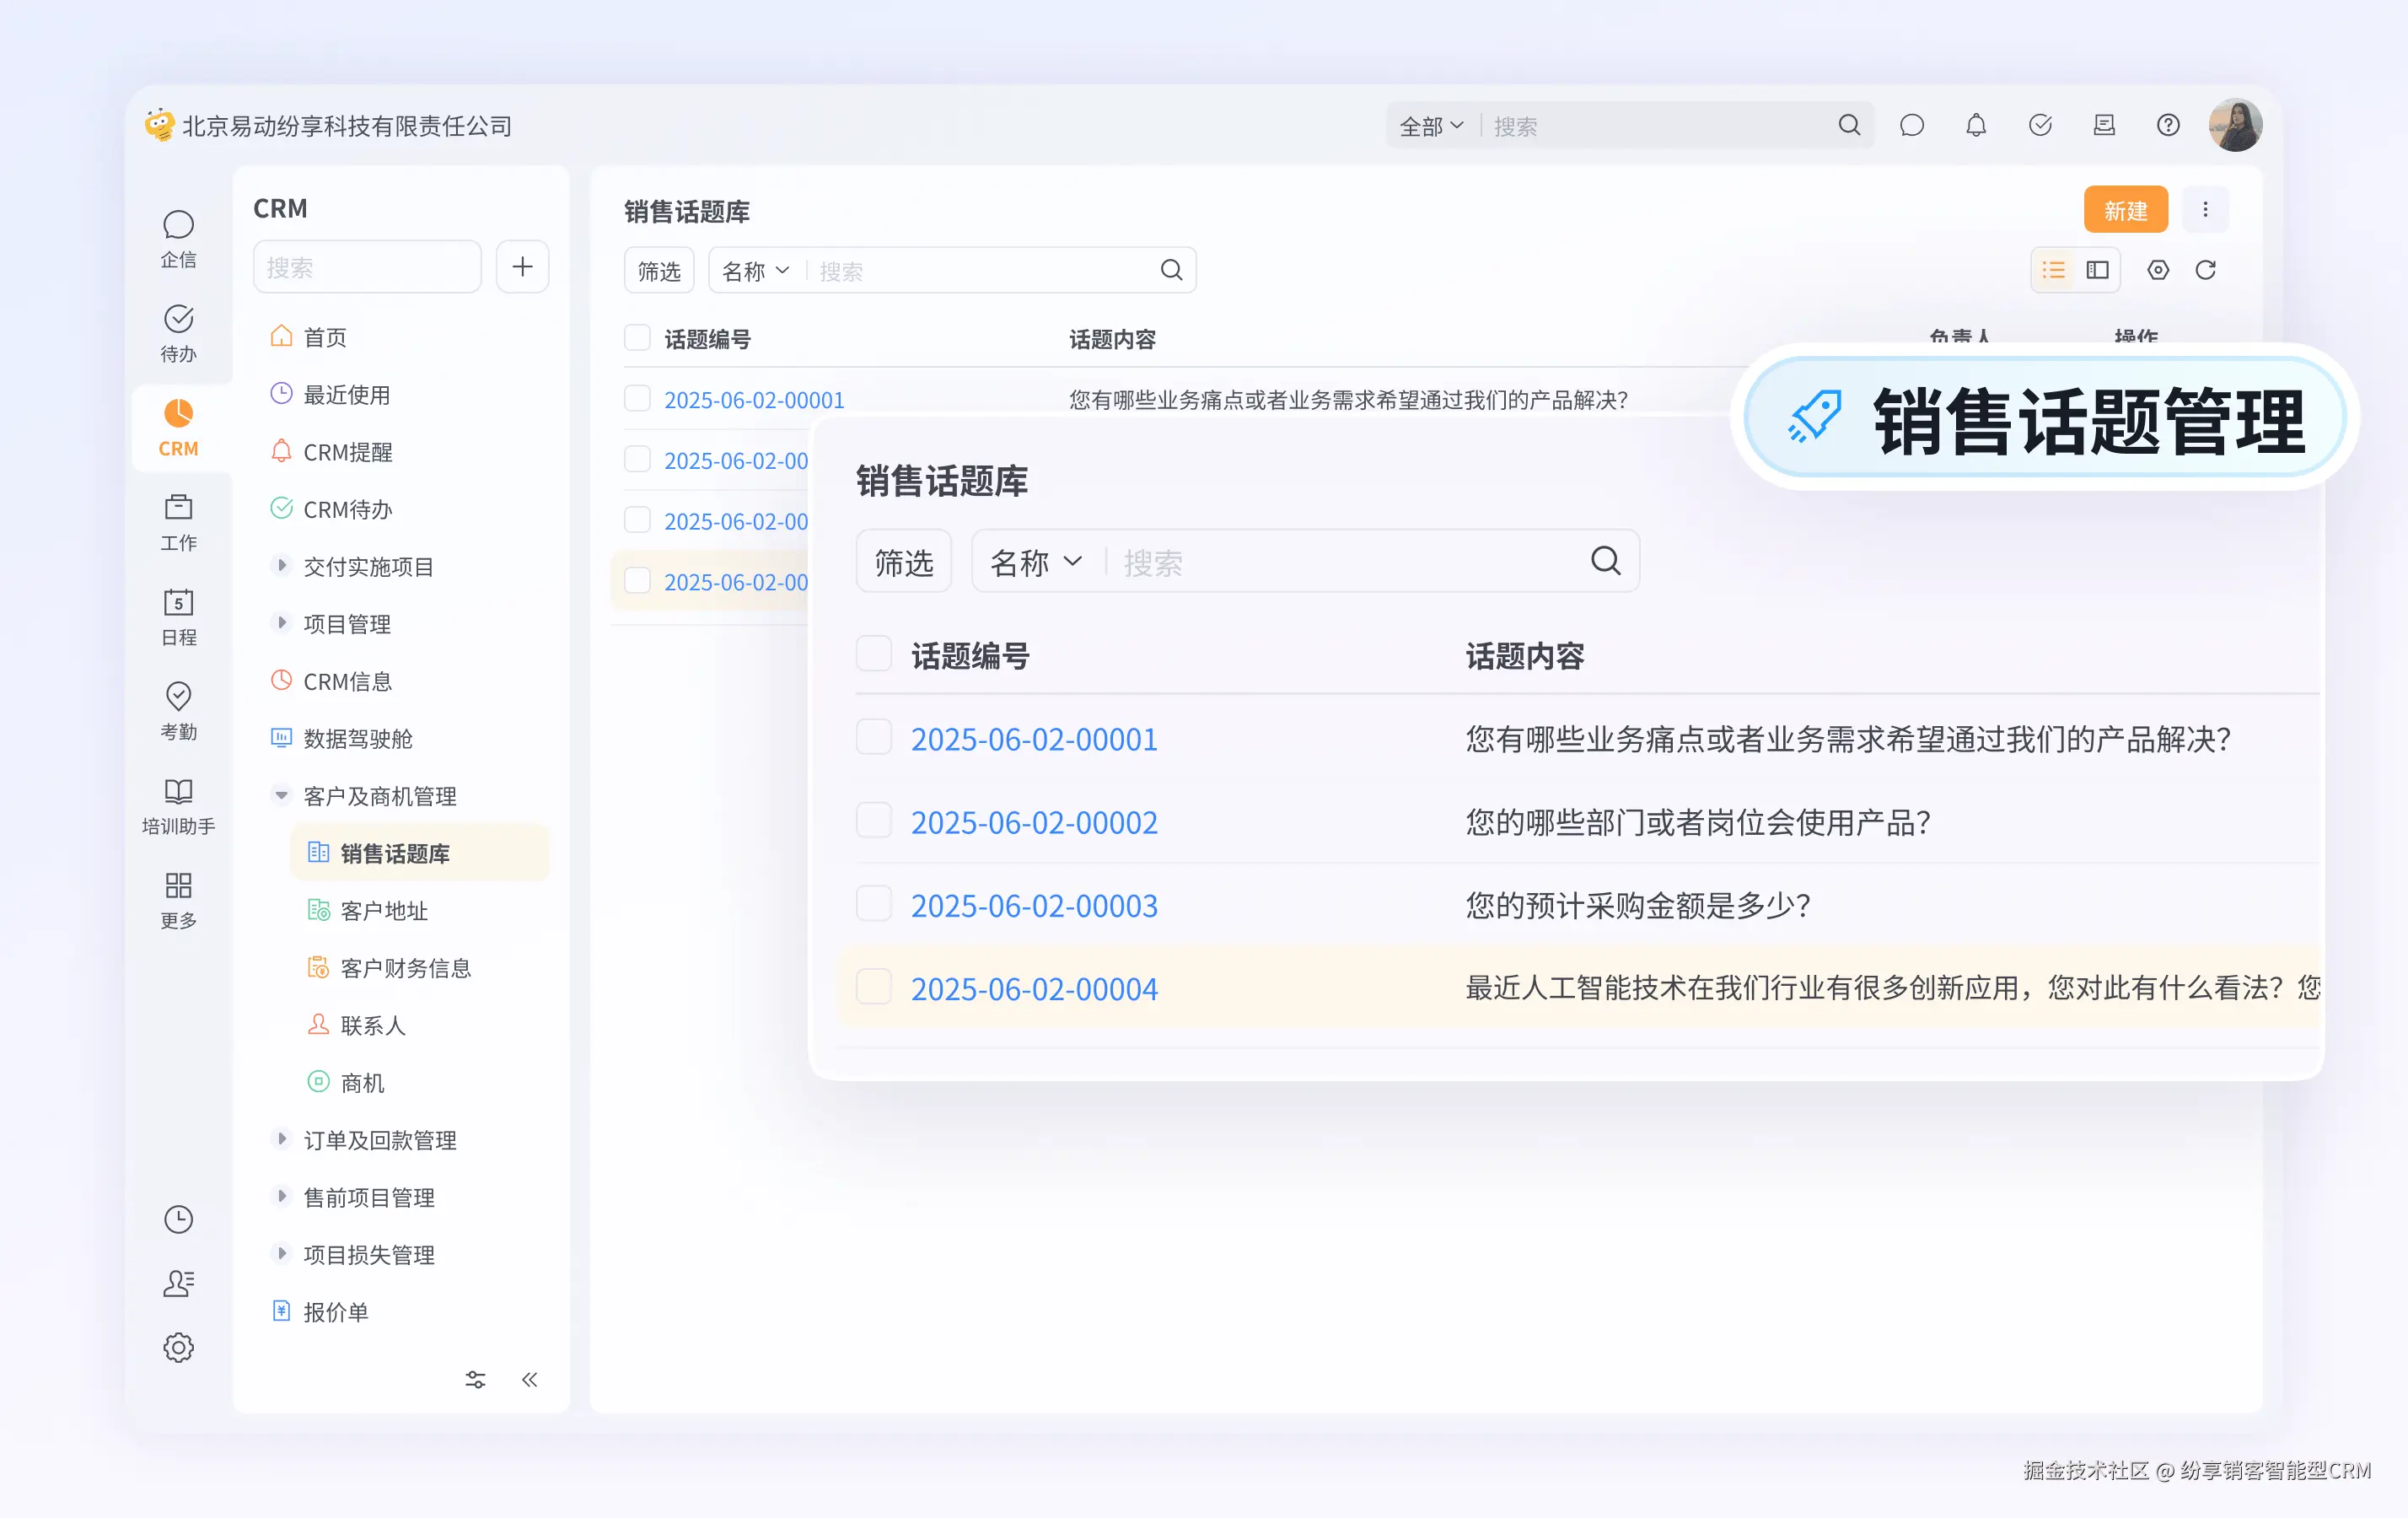Go to 数据驾驶舱 menu item

(x=357, y=738)
